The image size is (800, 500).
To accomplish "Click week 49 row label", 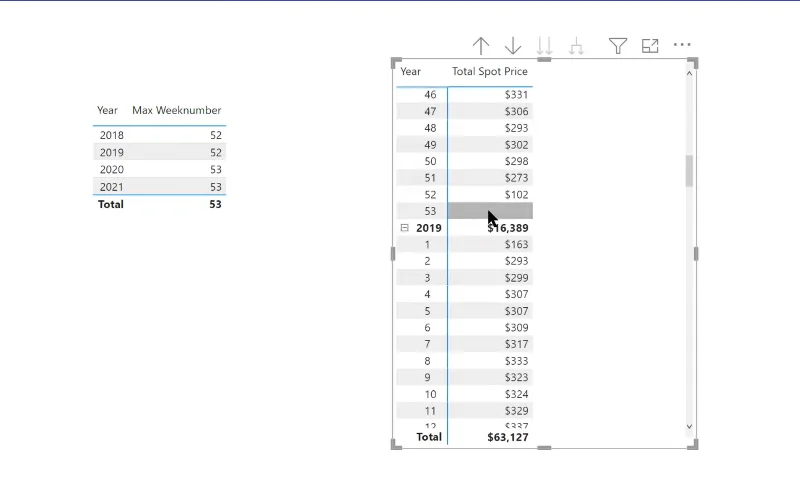I will pyautogui.click(x=430, y=145).
